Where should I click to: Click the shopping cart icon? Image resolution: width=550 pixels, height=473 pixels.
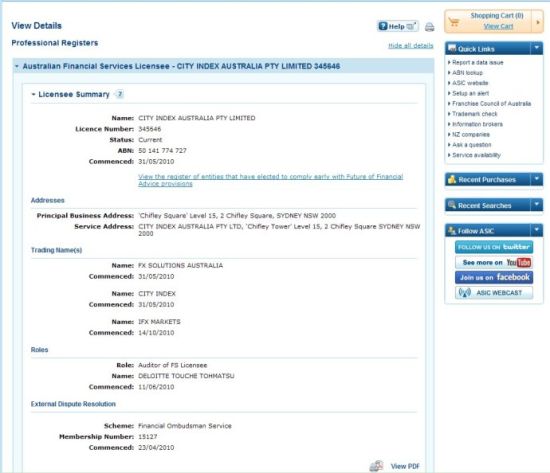tap(454, 22)
